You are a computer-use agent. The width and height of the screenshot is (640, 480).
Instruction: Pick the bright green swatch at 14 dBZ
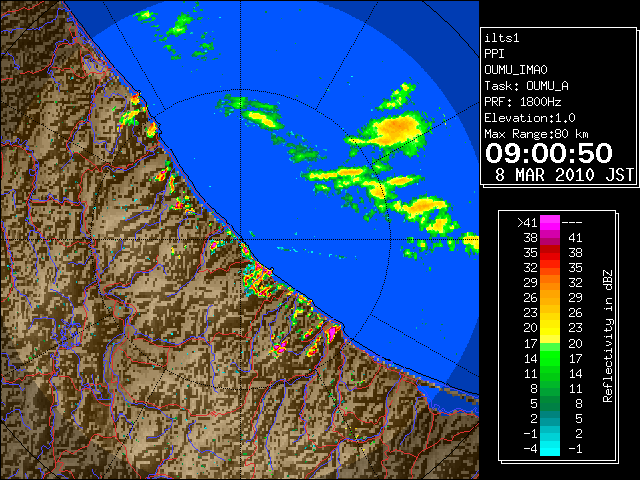point(550,358)
